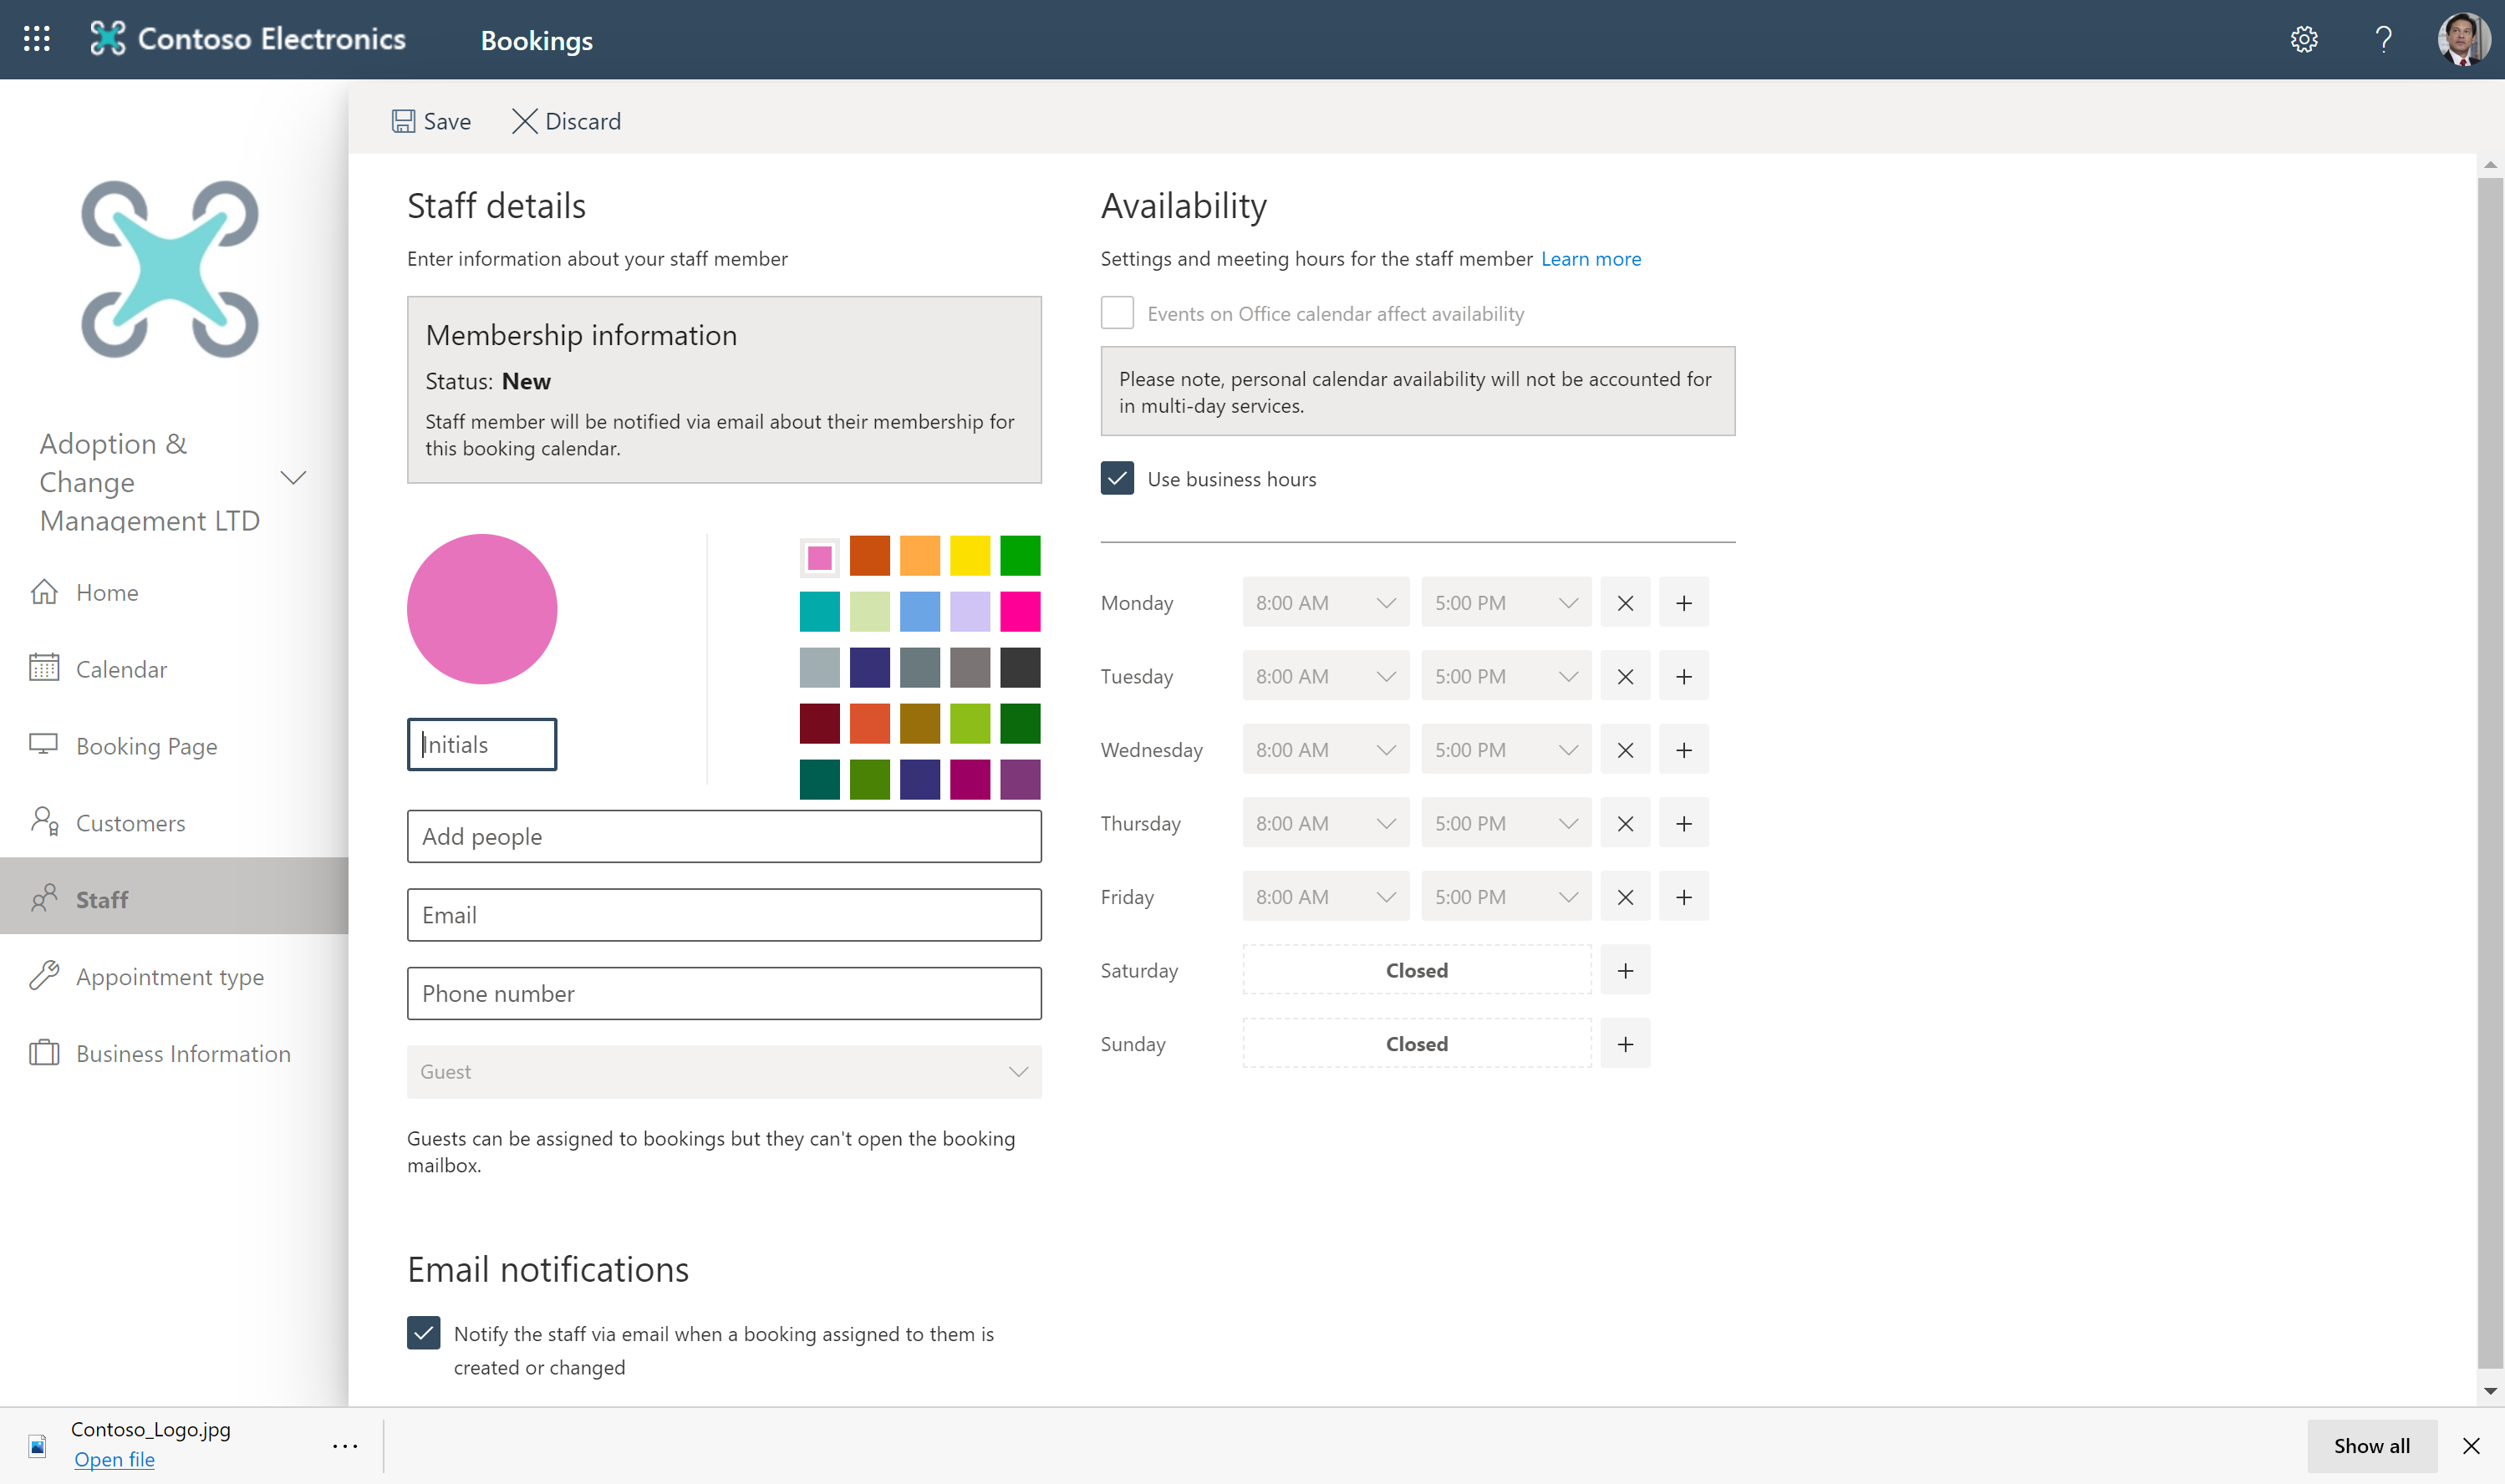The height and width of the screenshot is (1484, 2505).
Task: Enable Events on Office calendar checkbox
Action: pyautogui.click(x=1117, y=313)
